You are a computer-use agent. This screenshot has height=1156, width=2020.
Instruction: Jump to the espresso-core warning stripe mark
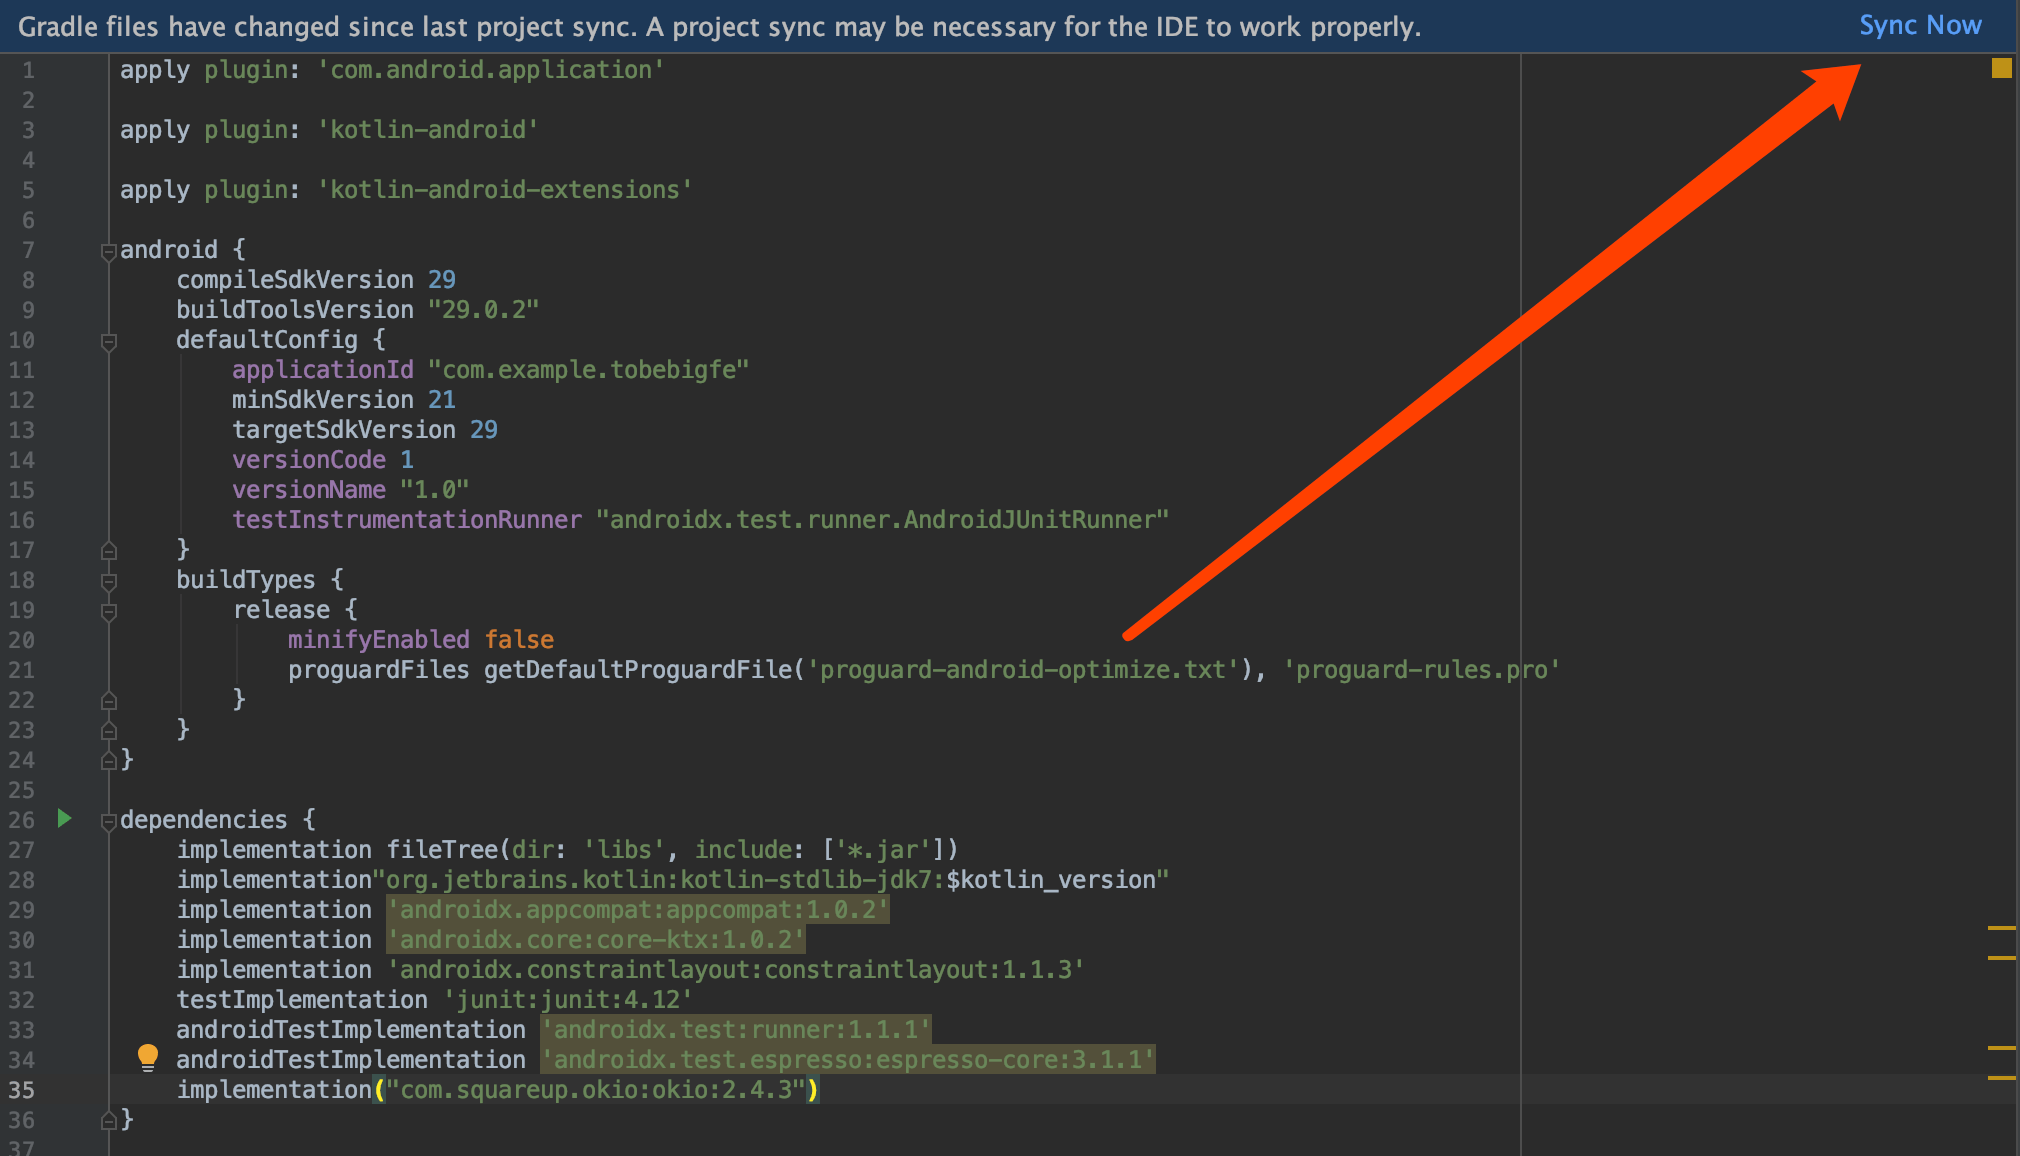2001,1077
